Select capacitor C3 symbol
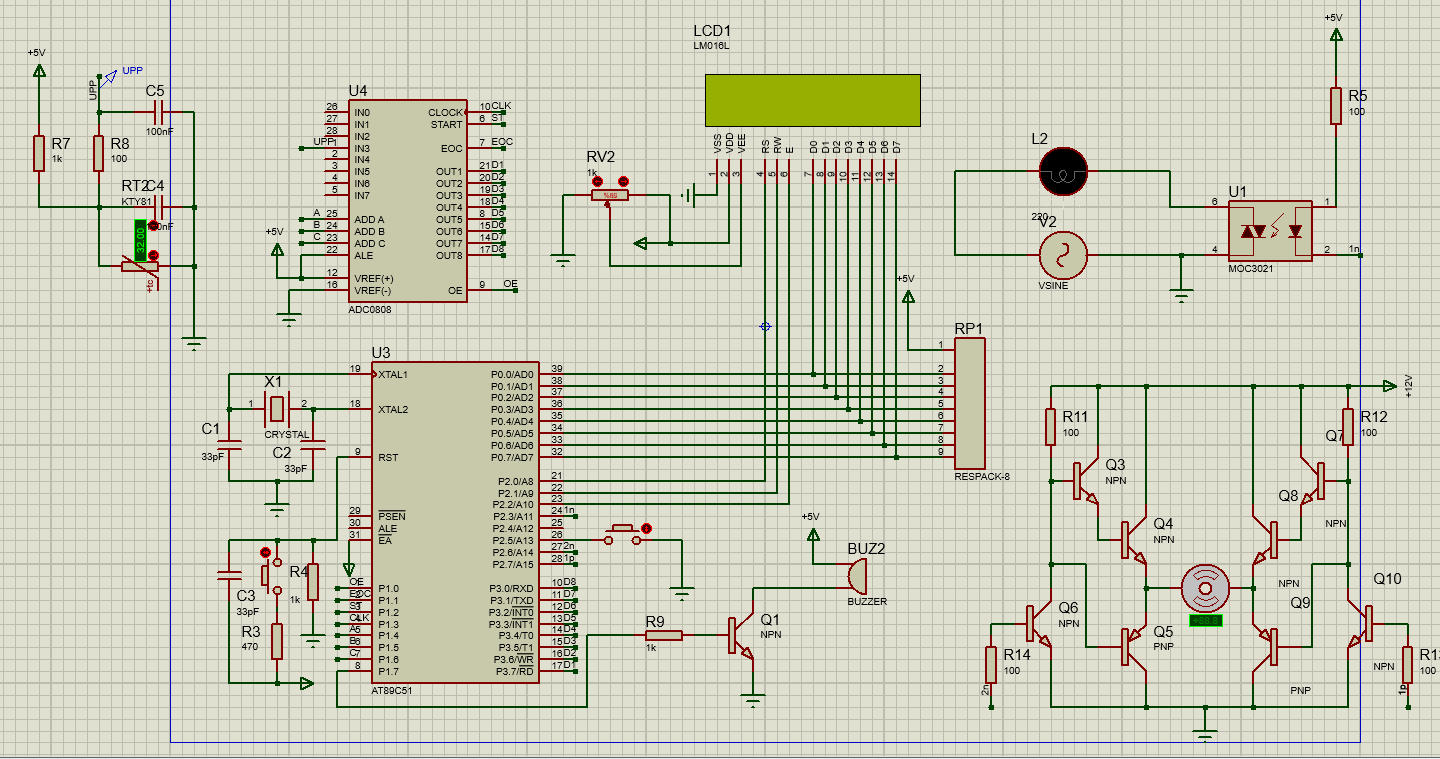The image size is (1440, 759). [x=230, y=576]
